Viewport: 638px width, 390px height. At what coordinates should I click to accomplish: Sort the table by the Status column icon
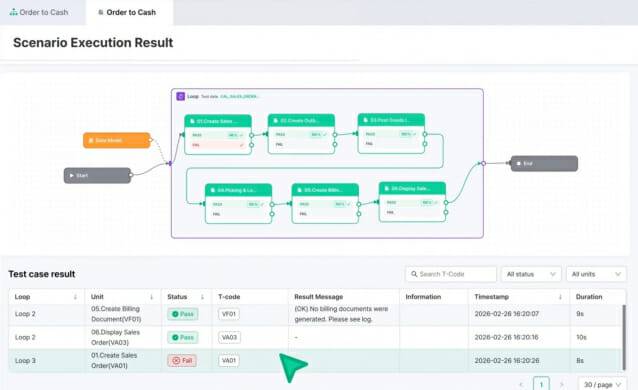coord(202,297)
